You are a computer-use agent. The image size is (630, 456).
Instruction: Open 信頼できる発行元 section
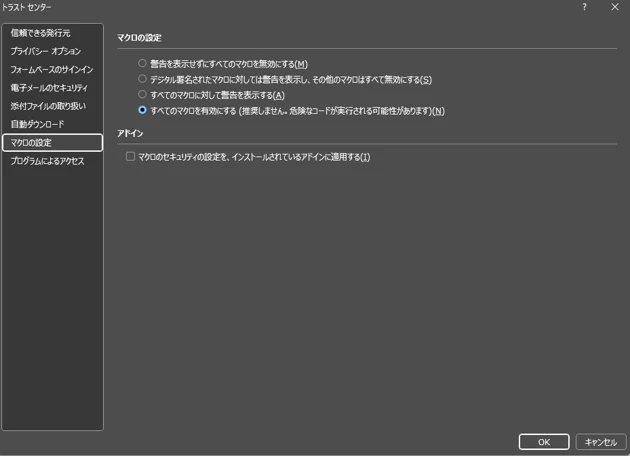pyautogui.click(x=52, y=33)
